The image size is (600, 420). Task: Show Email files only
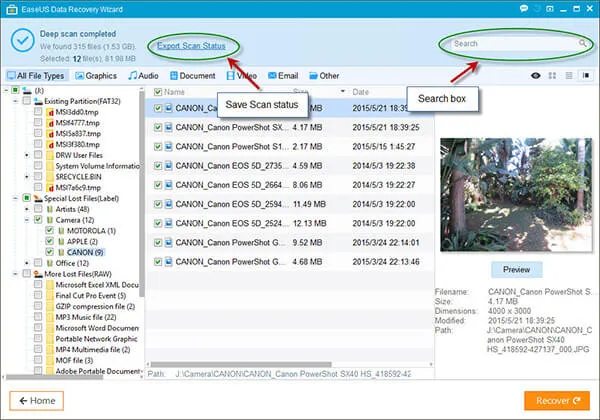[282, 75]
